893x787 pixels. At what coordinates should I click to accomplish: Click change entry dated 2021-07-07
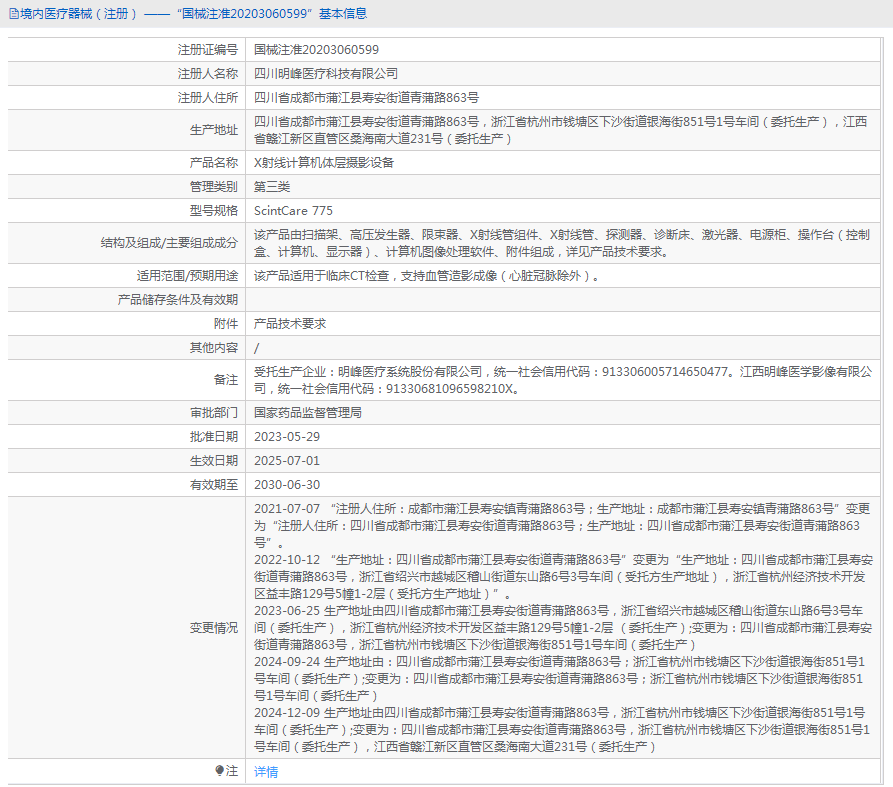point(562,525)
